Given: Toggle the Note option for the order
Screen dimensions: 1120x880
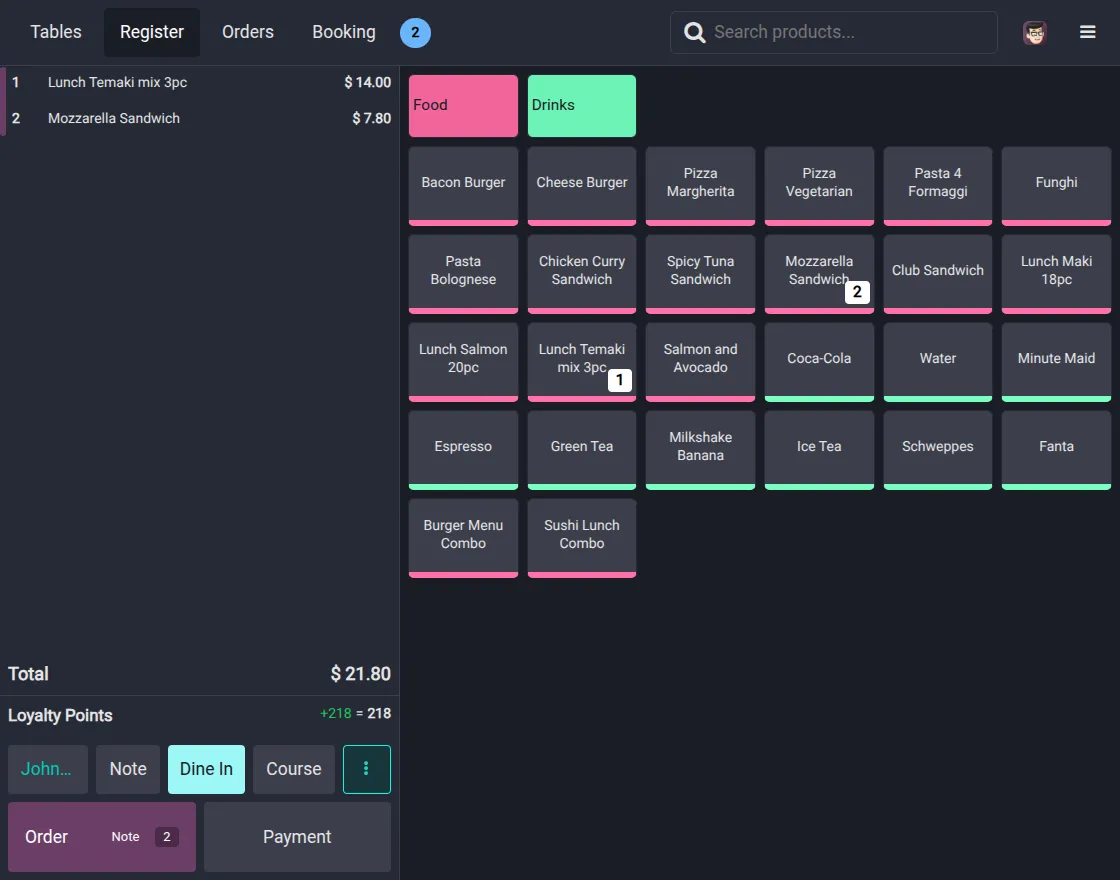Looking at the screenshot, I should [128, 768].
